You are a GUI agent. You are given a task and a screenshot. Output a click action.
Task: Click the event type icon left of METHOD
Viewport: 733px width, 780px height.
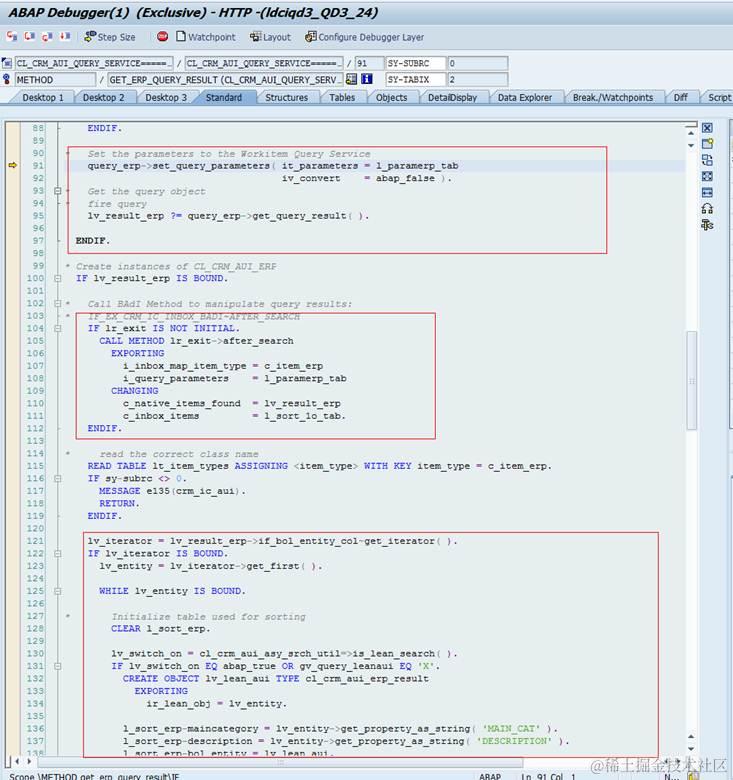click(x=6, y=79)
